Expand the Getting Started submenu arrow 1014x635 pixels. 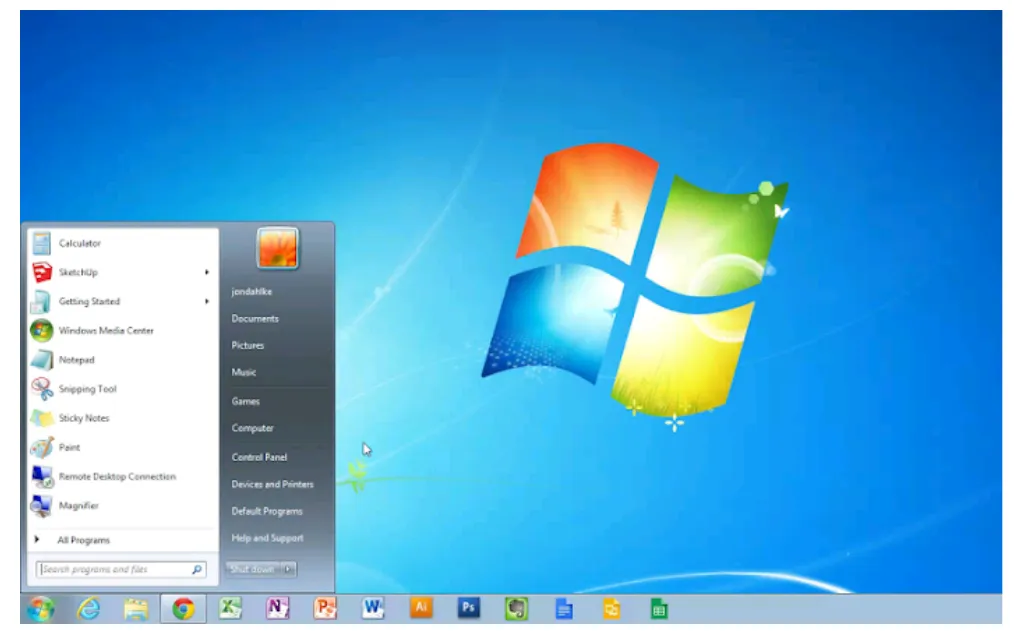pos(207,301)
